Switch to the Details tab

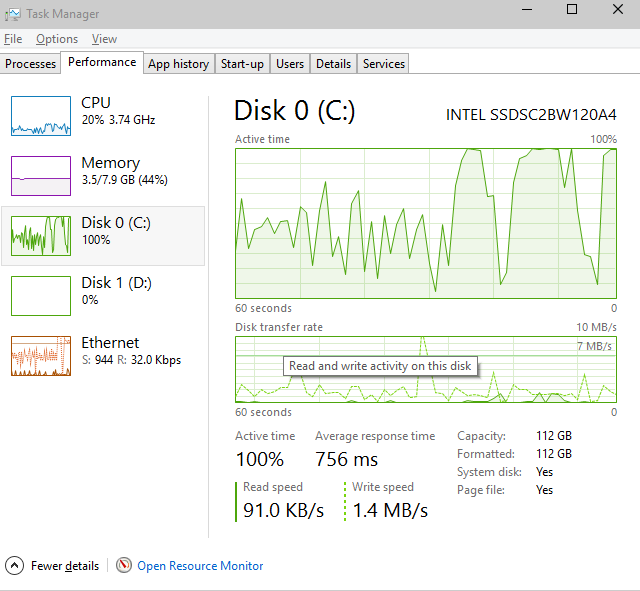(x=333, y=64)
